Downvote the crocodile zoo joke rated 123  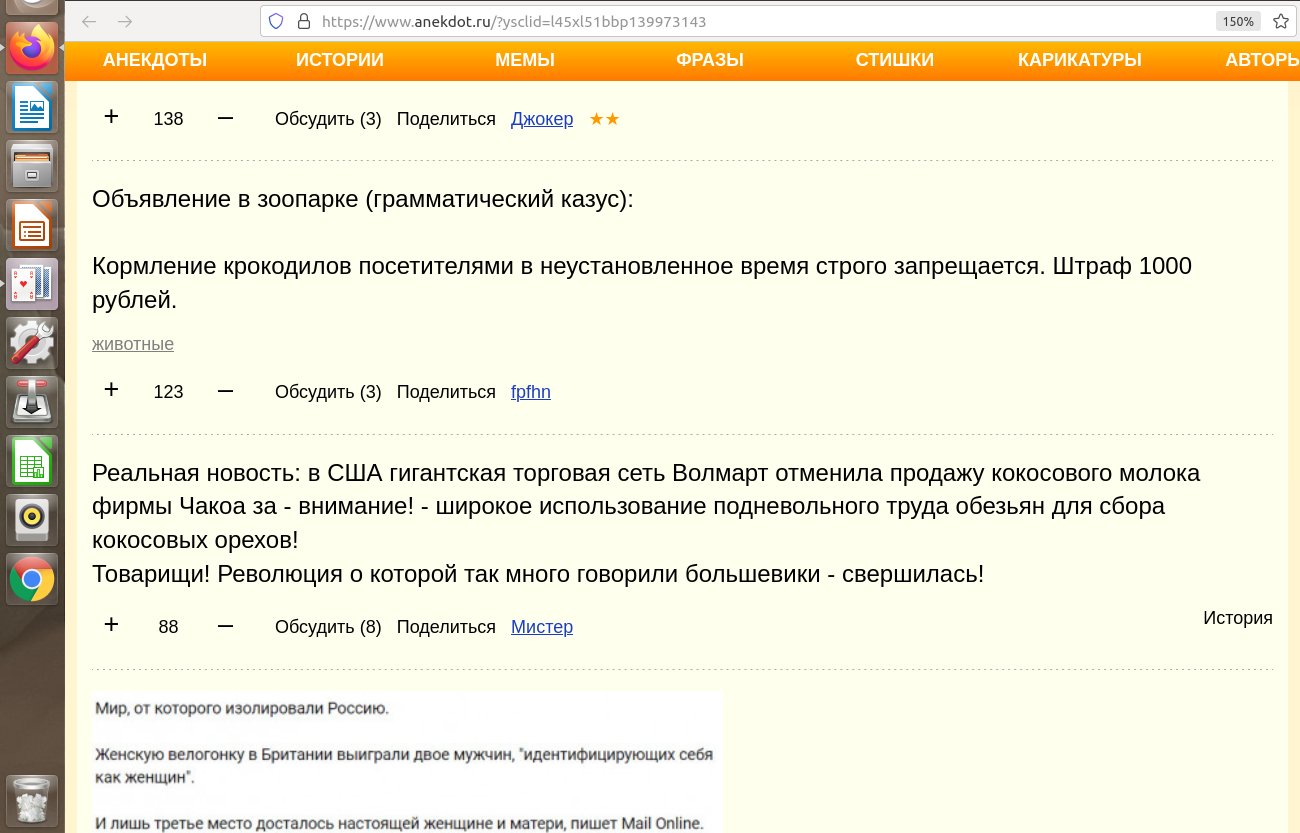click(225, 391)
